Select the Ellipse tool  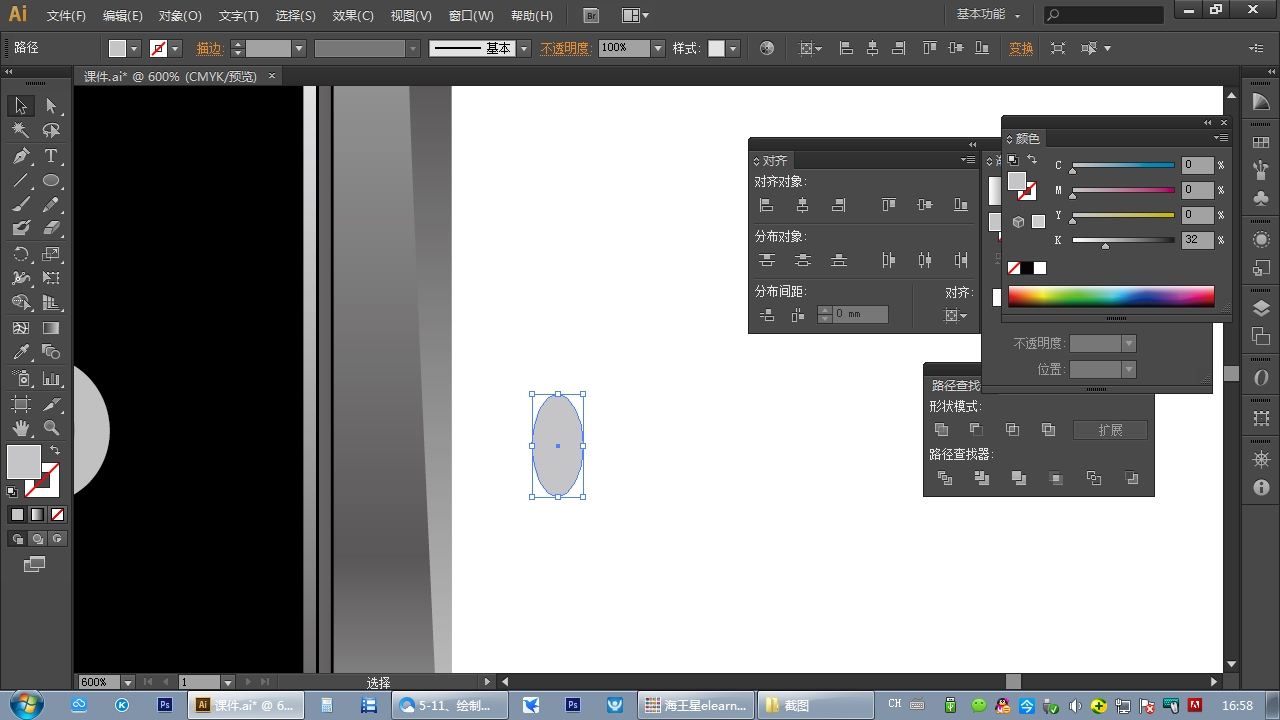click(x=51, y=181)
